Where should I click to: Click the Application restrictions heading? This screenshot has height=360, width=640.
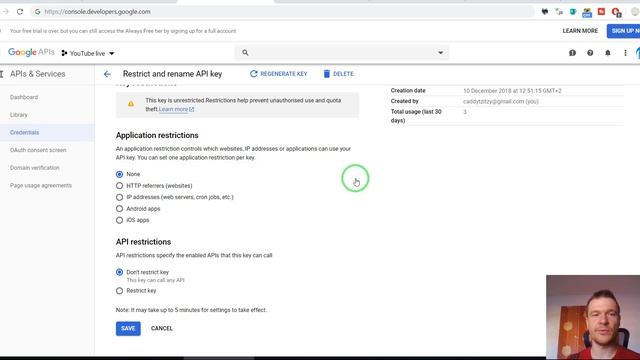tap(157, 135)
